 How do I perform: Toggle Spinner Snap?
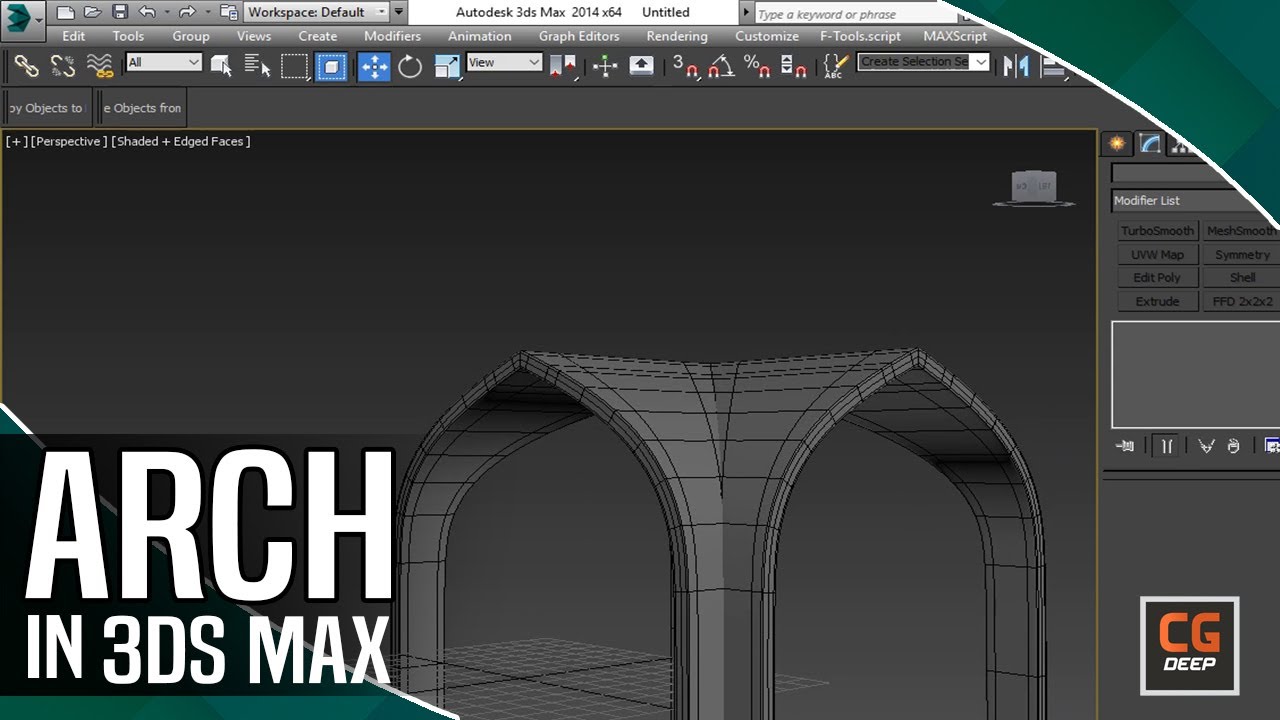[x=793, y=66]
